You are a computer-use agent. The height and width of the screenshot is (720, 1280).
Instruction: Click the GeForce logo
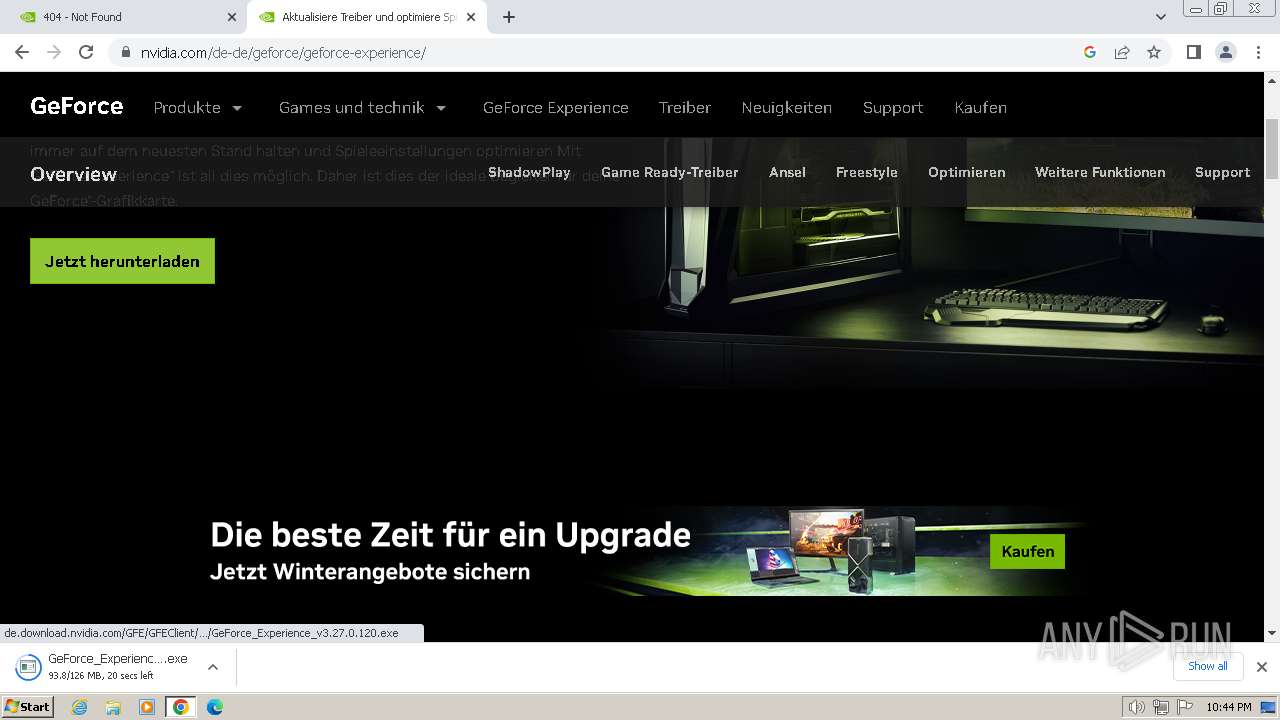[77, 106]
